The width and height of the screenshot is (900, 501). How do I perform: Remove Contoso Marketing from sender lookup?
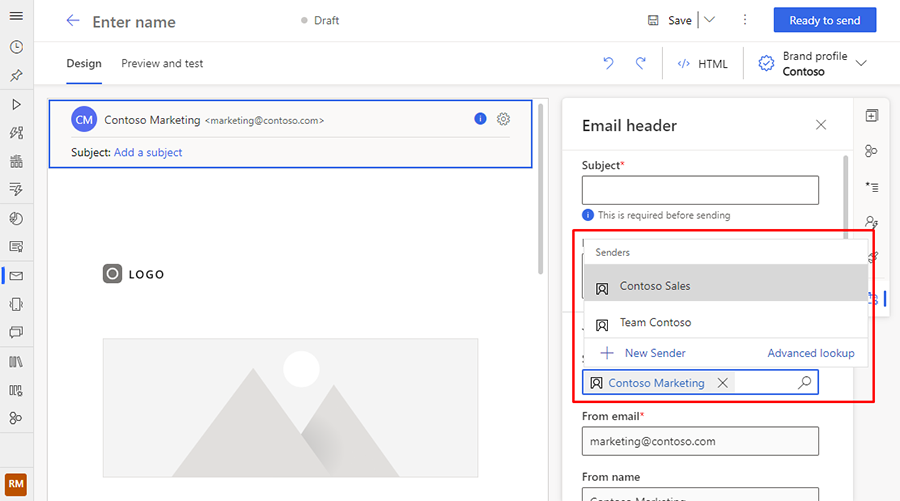tap(723, 383)
